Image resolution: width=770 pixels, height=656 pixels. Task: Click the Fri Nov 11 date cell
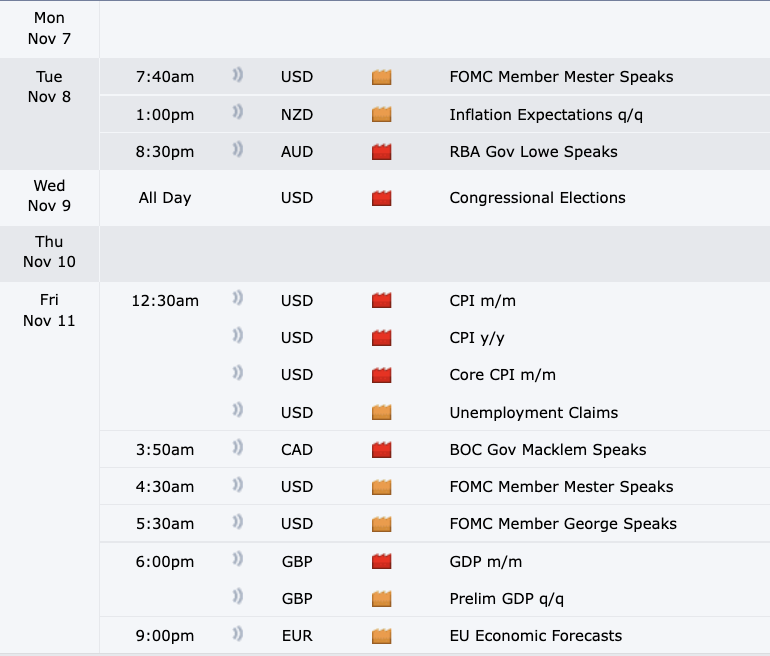pyautogui.click(x=49, y=311)
